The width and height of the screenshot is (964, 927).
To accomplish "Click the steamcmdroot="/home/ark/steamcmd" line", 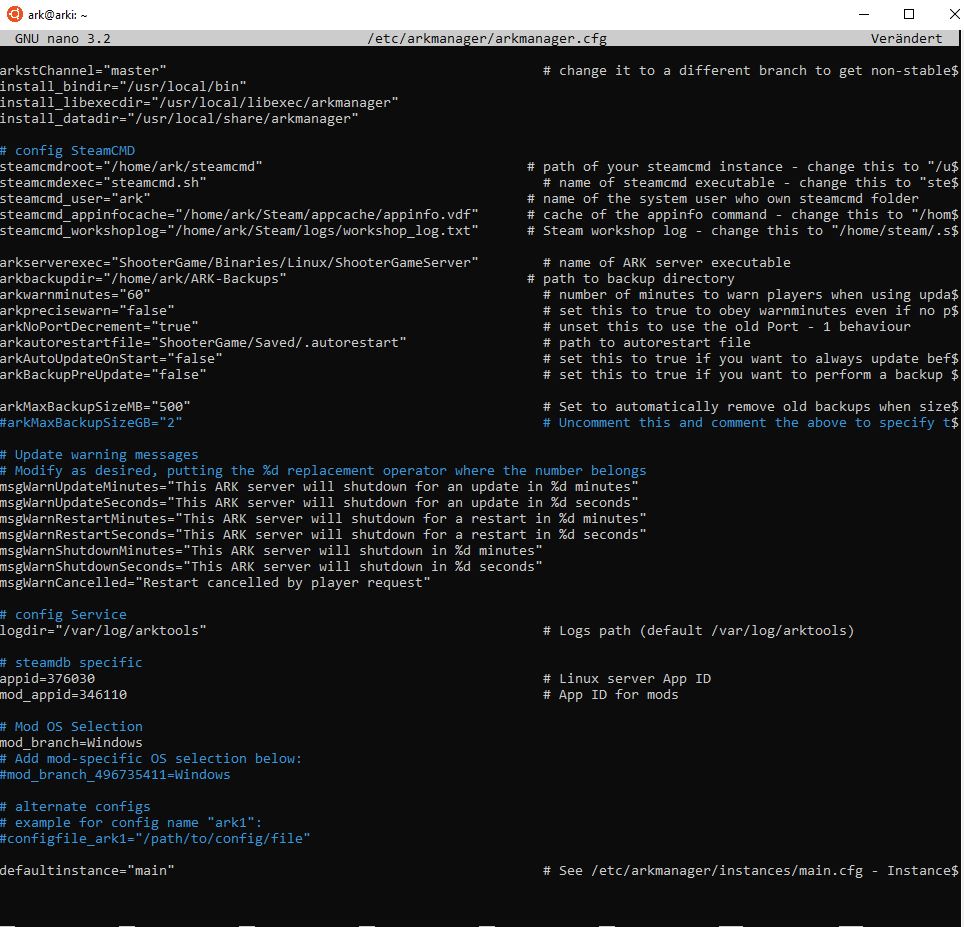I will pyautogui.click(x=131, y=167).
